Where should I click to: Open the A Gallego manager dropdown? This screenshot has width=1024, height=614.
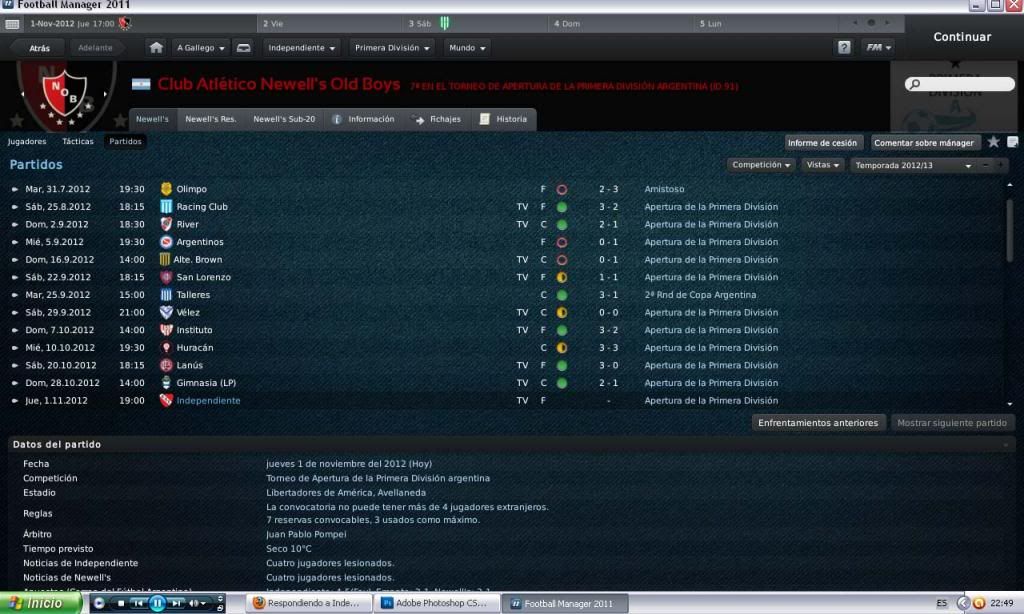coord(200,48)
